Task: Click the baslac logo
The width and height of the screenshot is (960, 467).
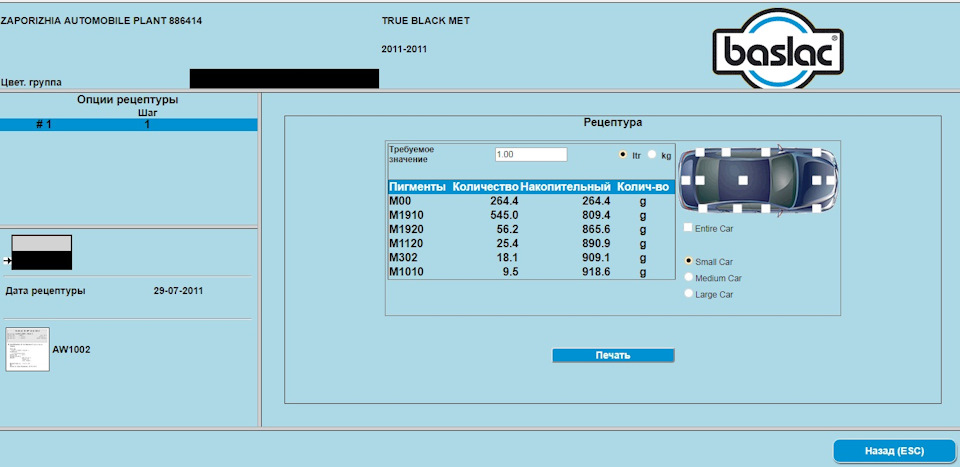Action: (x=778, y=49)
